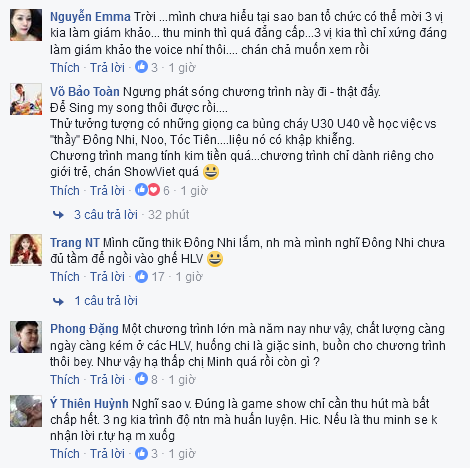Toggle Thích on Phong Đặng's comment
The height and width of the screenshot is (468, 470).
(x=65, y=380)
